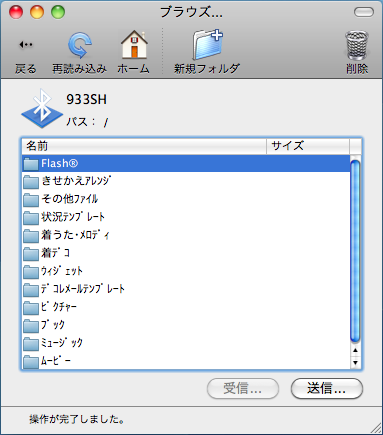
Task: Sort by the サイズ column header
Action: 308,146
